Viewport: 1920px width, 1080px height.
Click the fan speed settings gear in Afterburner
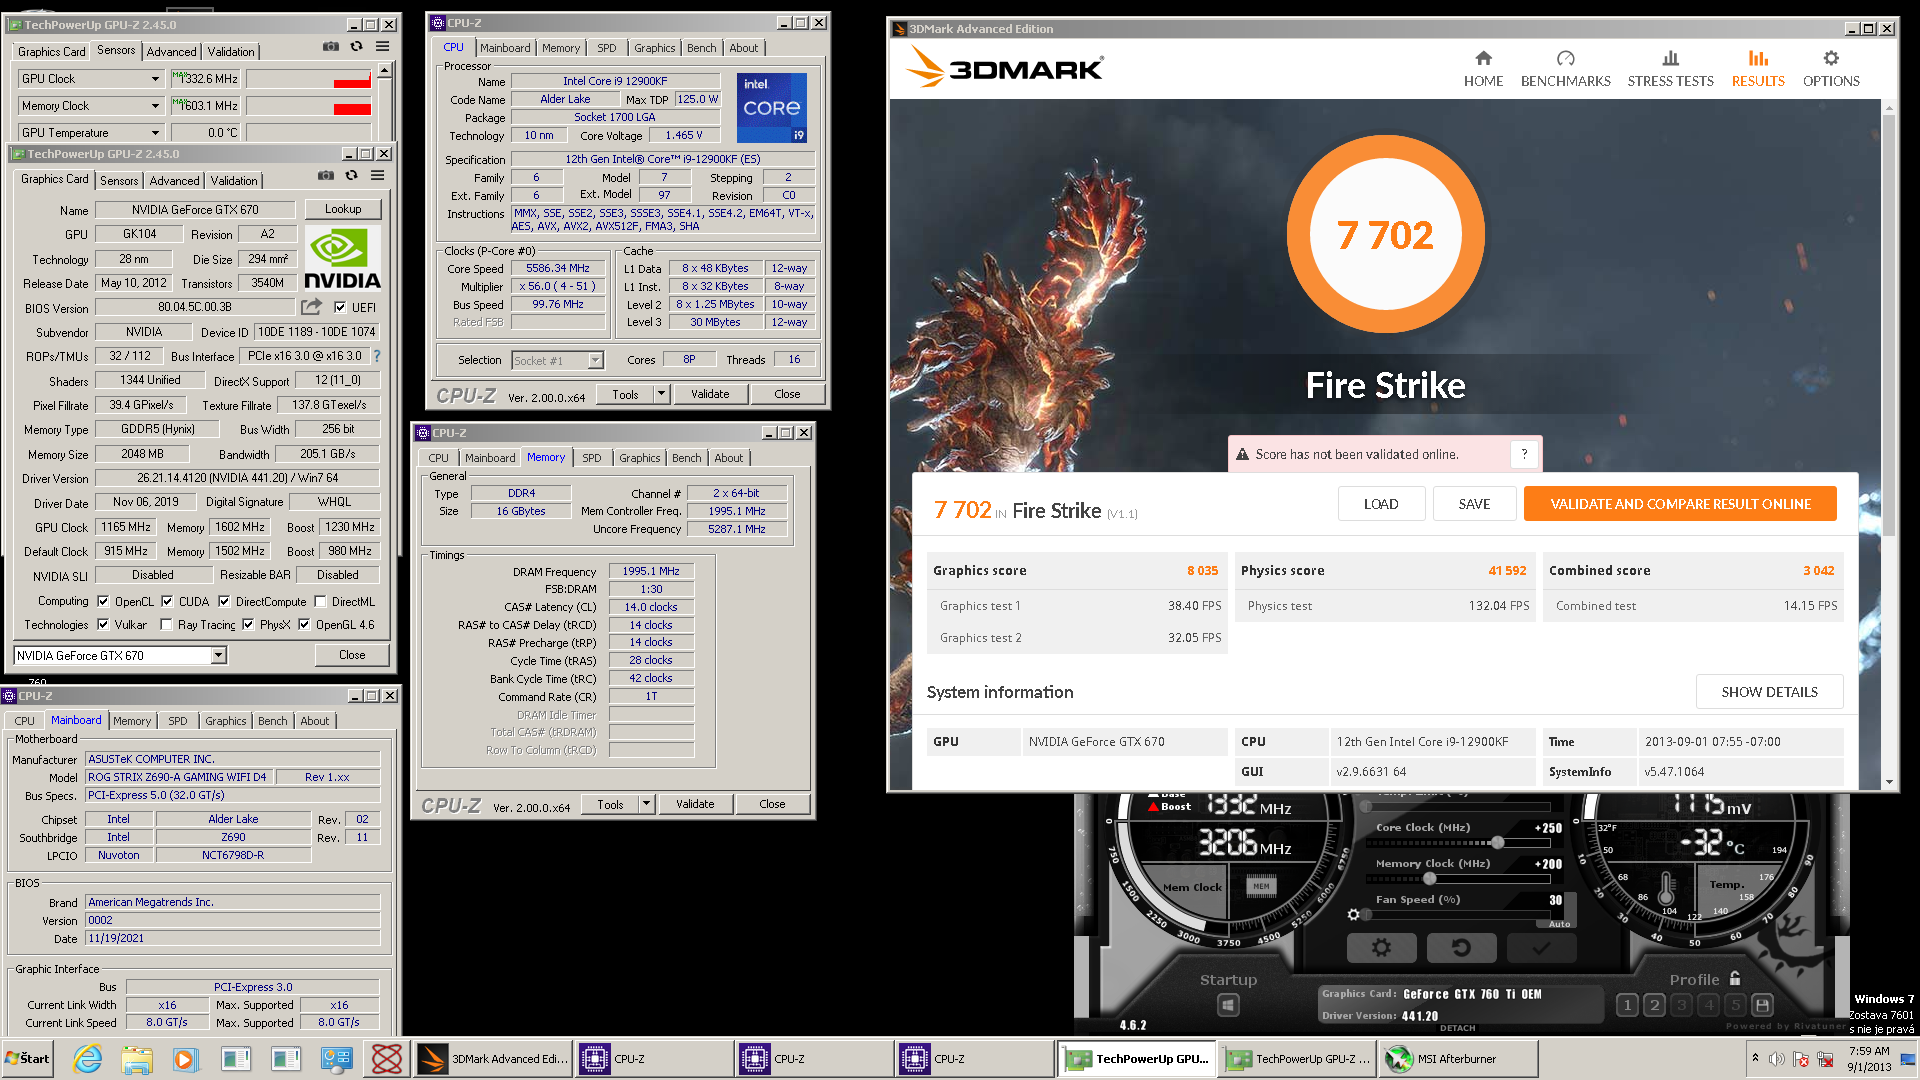(1353, 914)
